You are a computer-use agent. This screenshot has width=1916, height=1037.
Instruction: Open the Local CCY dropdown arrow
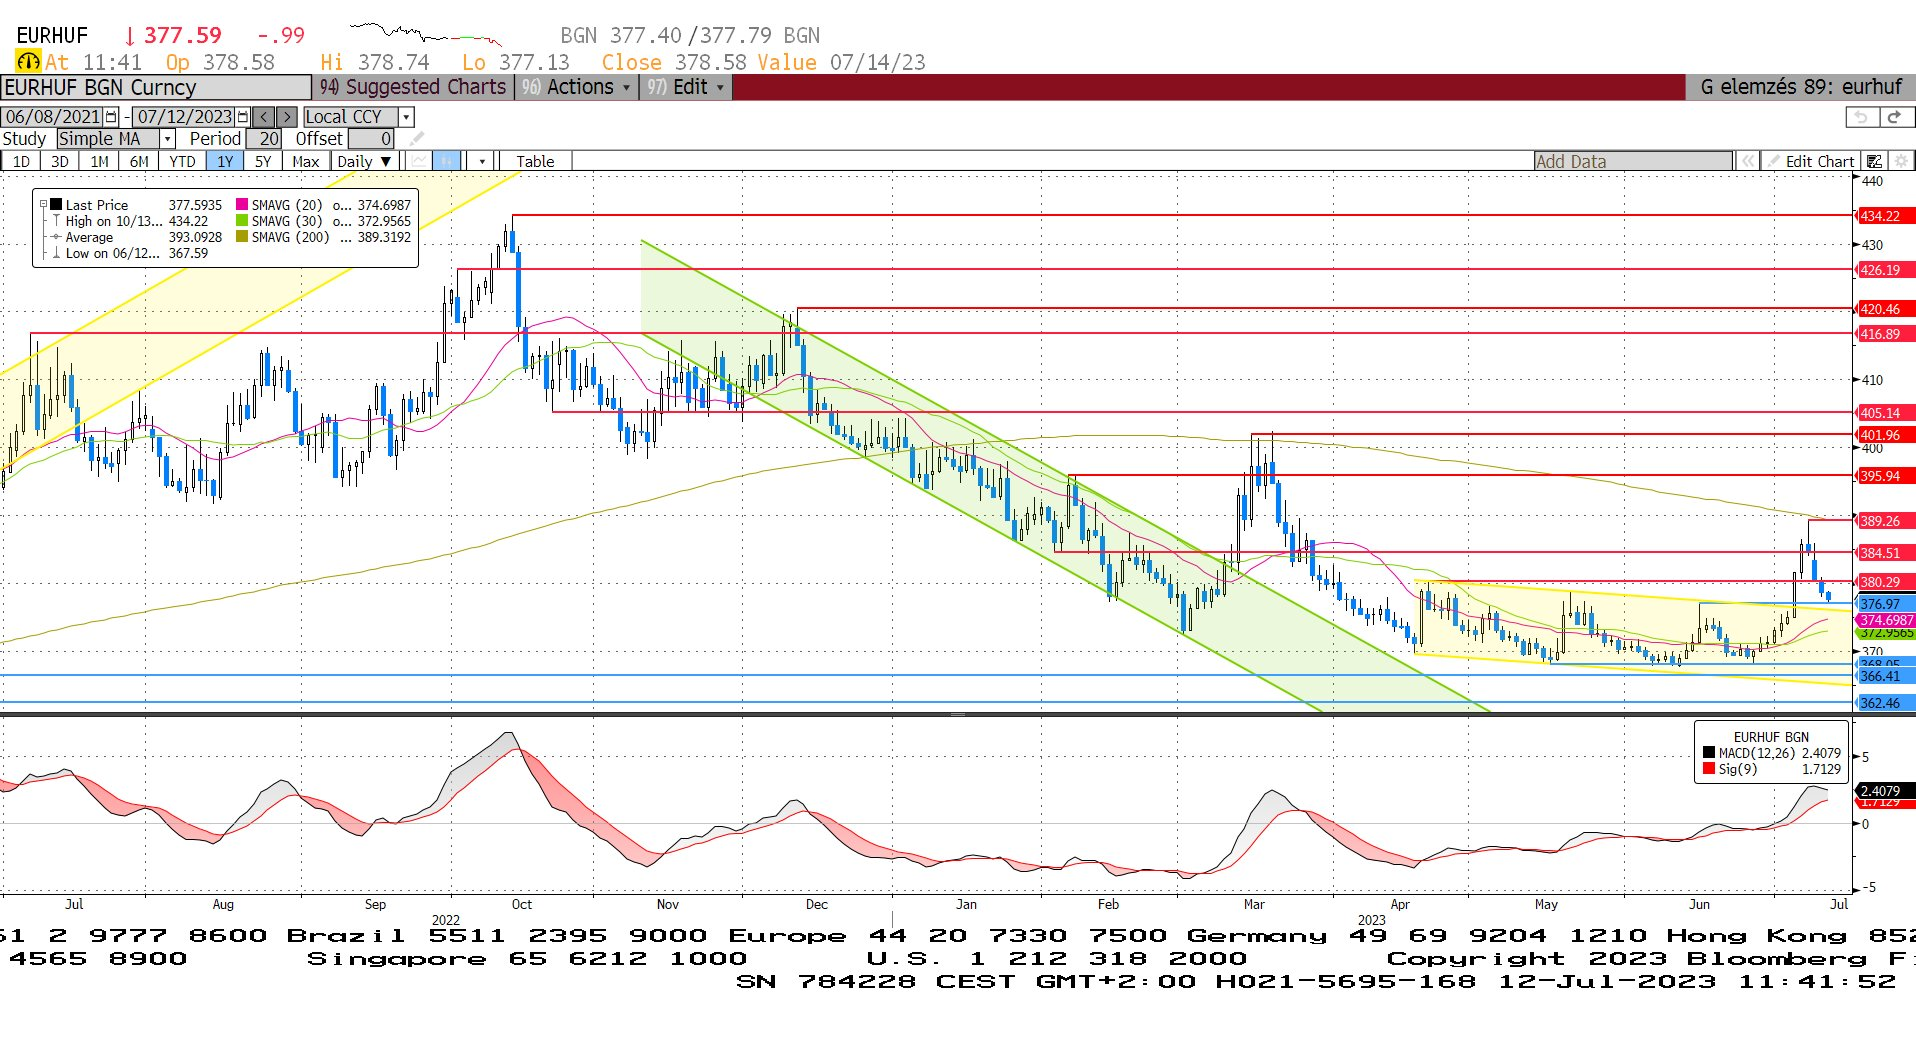pos(406,117)
